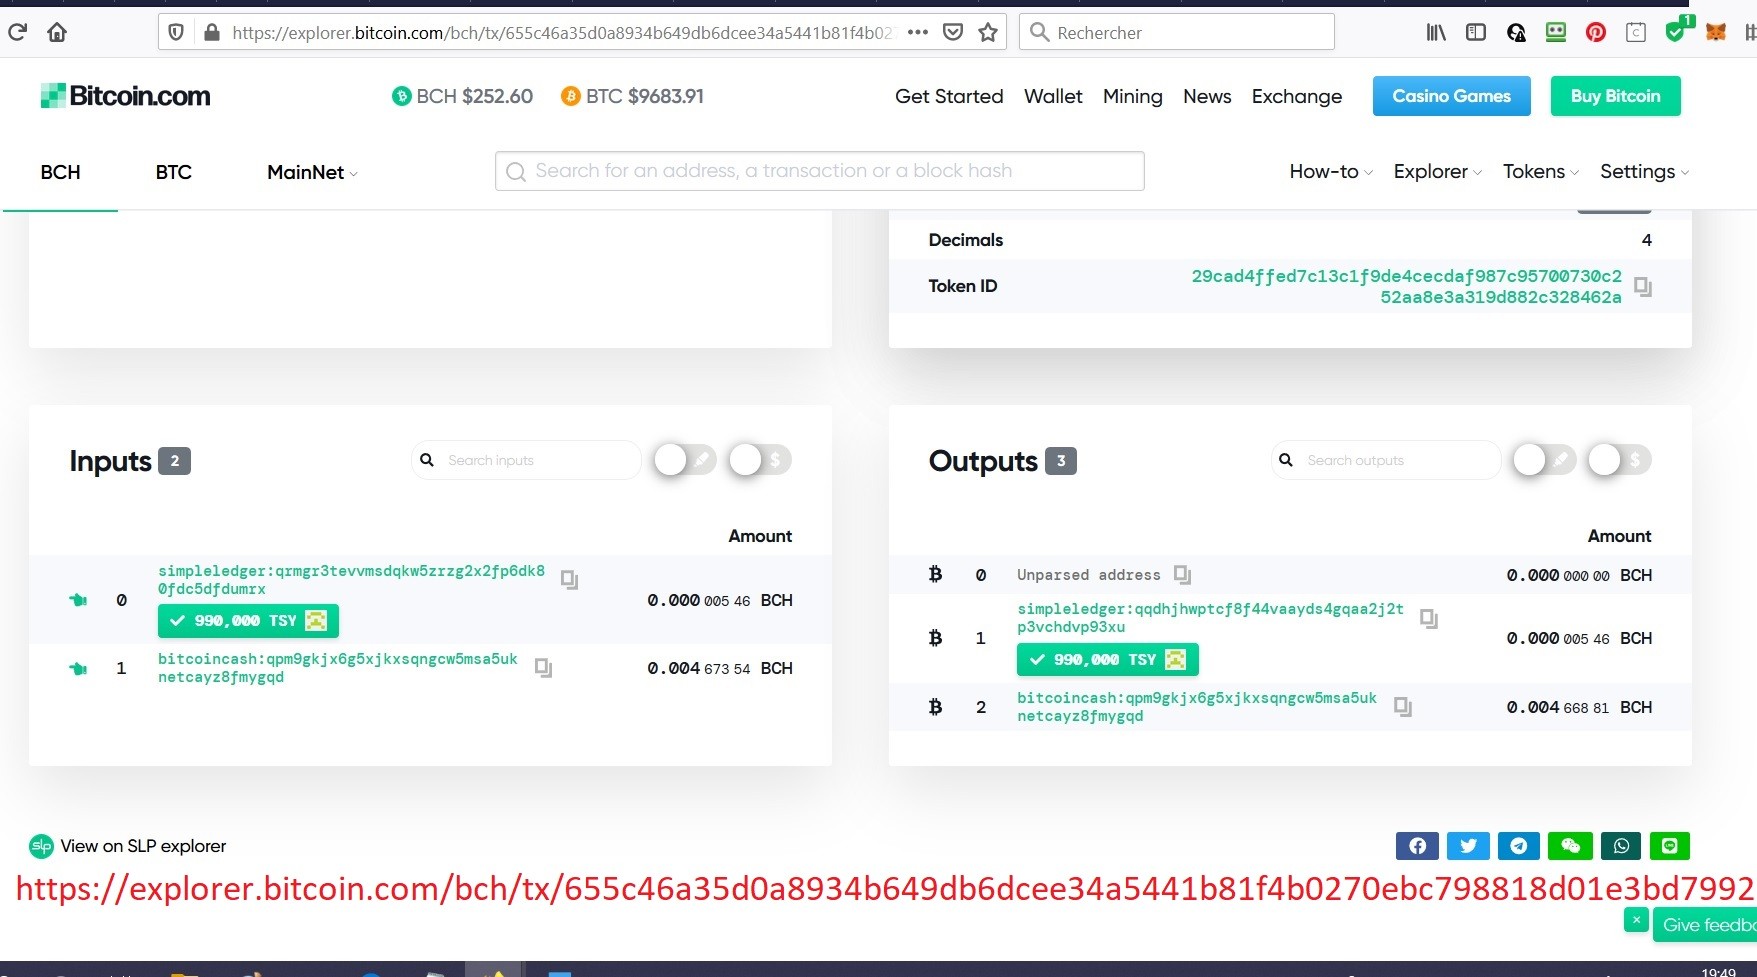Copy the Token ID hash
Viewport: 1757px width, 977px height.
pyautogui.click(x=1642, y=287)
